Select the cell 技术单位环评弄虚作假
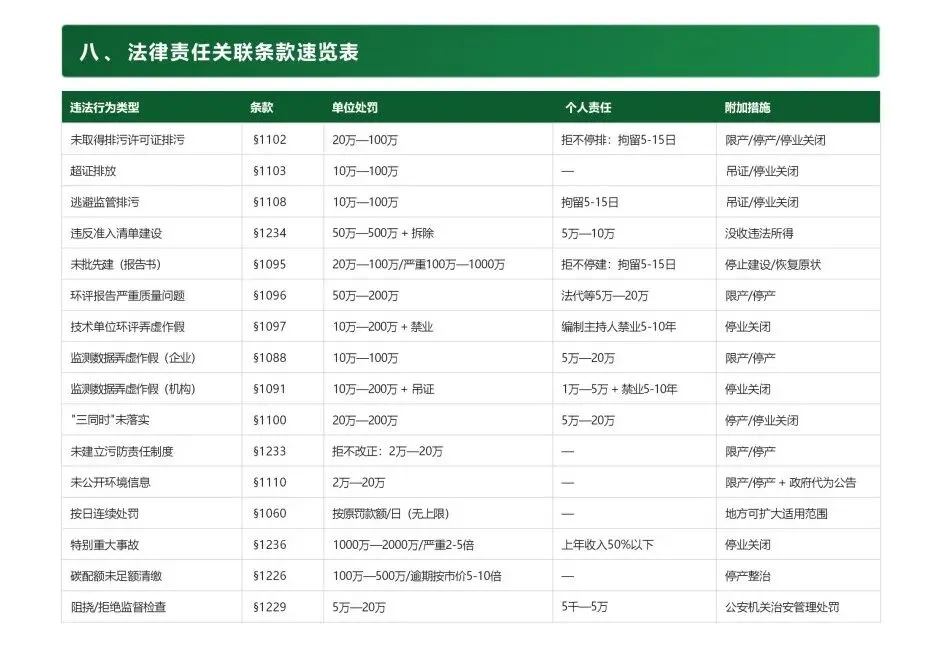Screen dimensions: 941x663 click(127, 327)
